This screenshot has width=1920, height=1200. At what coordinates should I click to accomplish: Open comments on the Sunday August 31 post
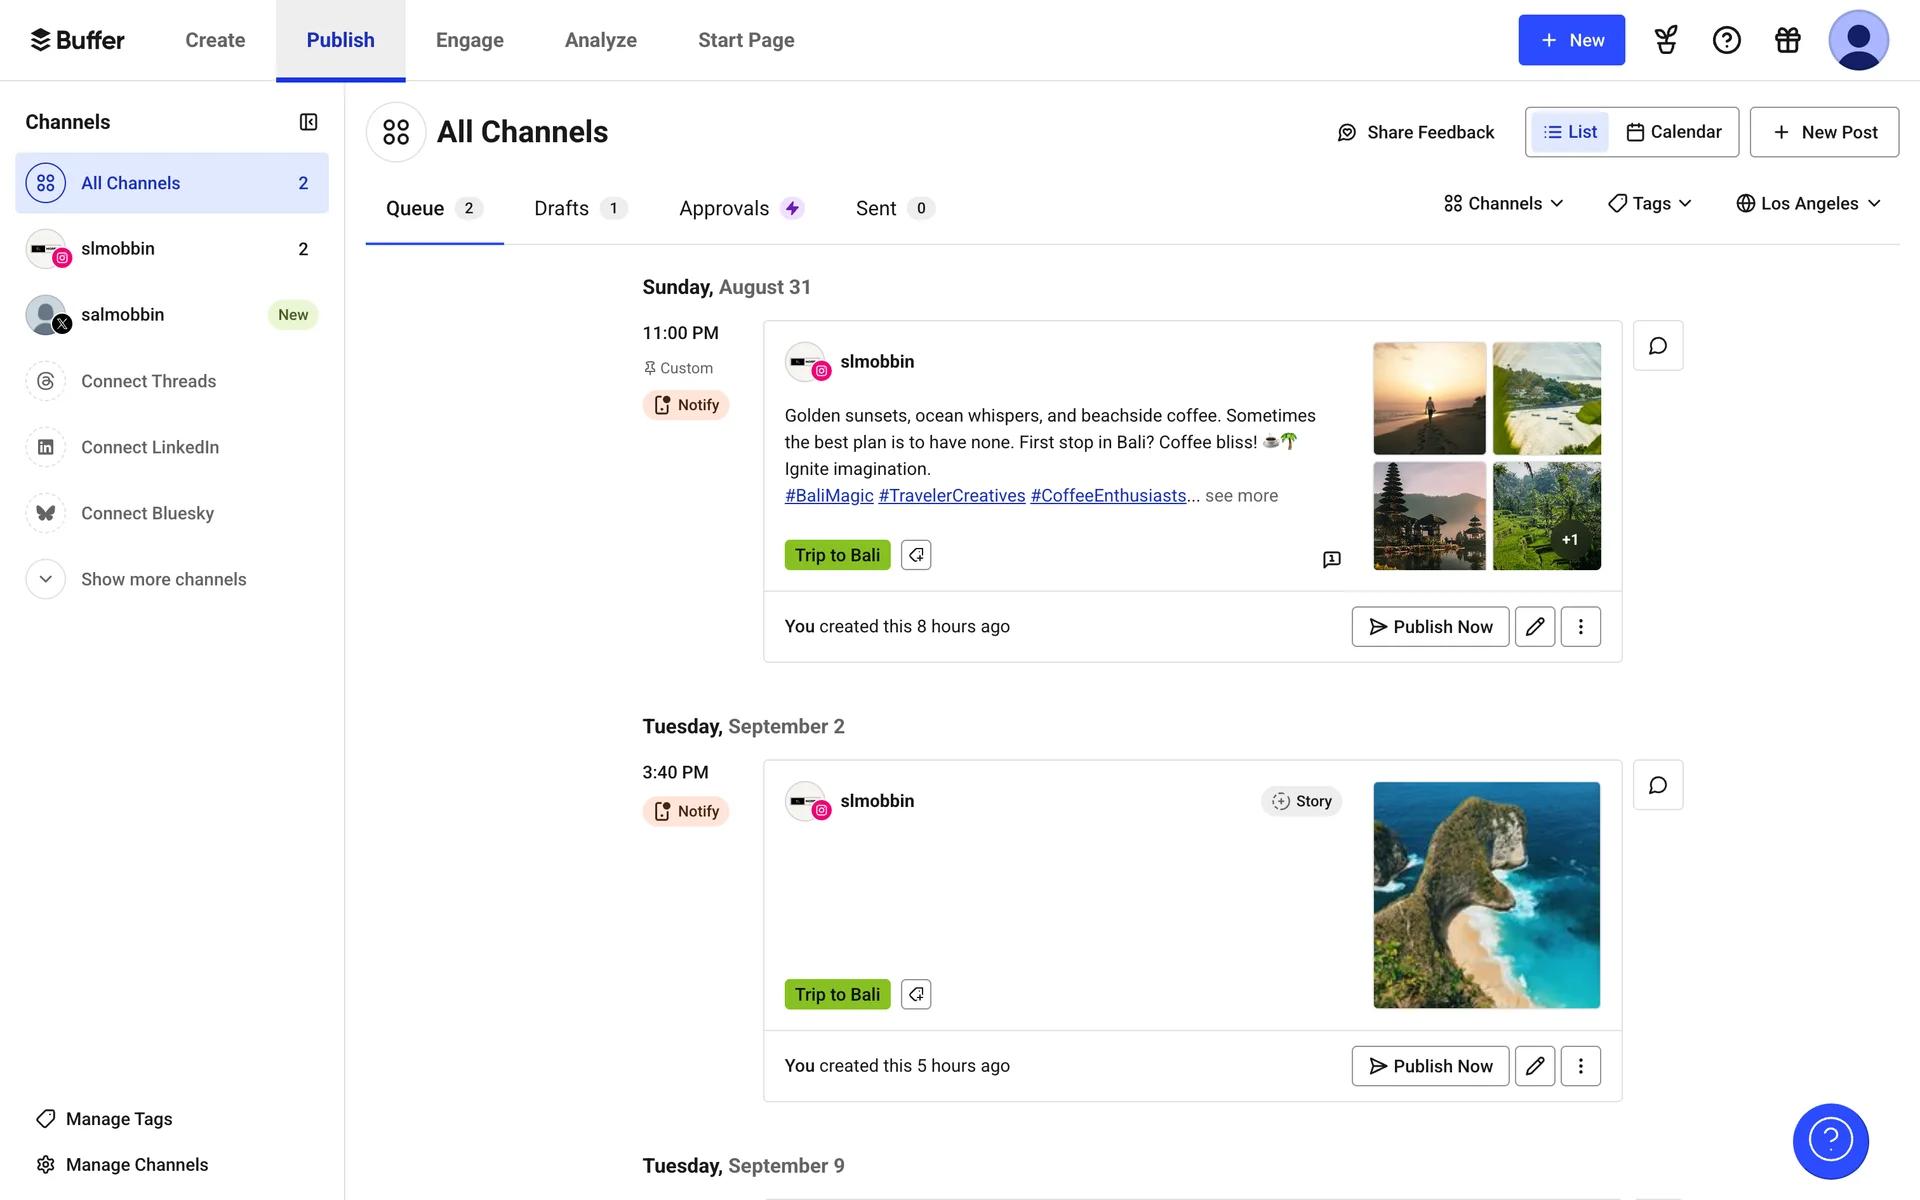point(1657,346)
